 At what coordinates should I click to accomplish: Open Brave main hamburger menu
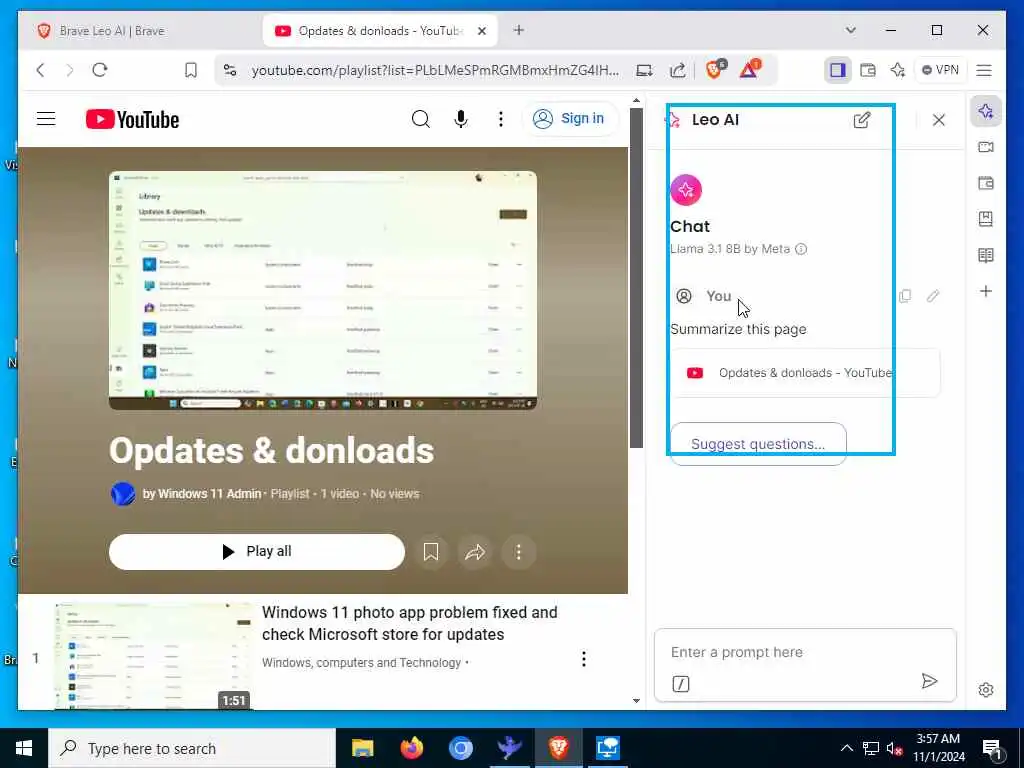tap(984, 70)
